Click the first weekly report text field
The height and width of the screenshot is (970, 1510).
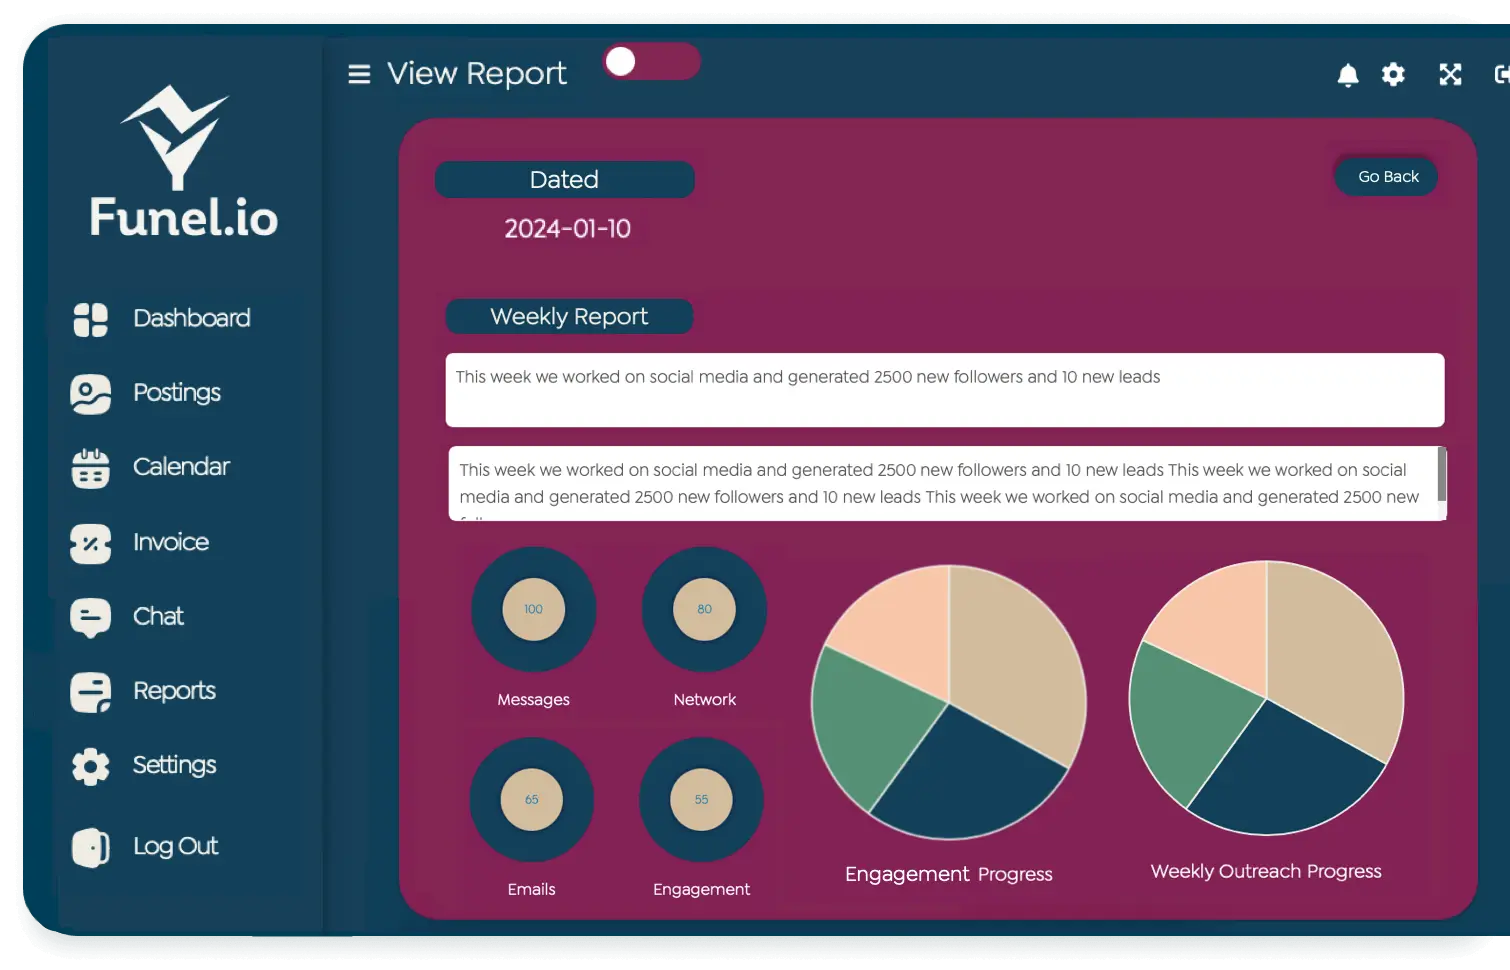tap(945, 390)
